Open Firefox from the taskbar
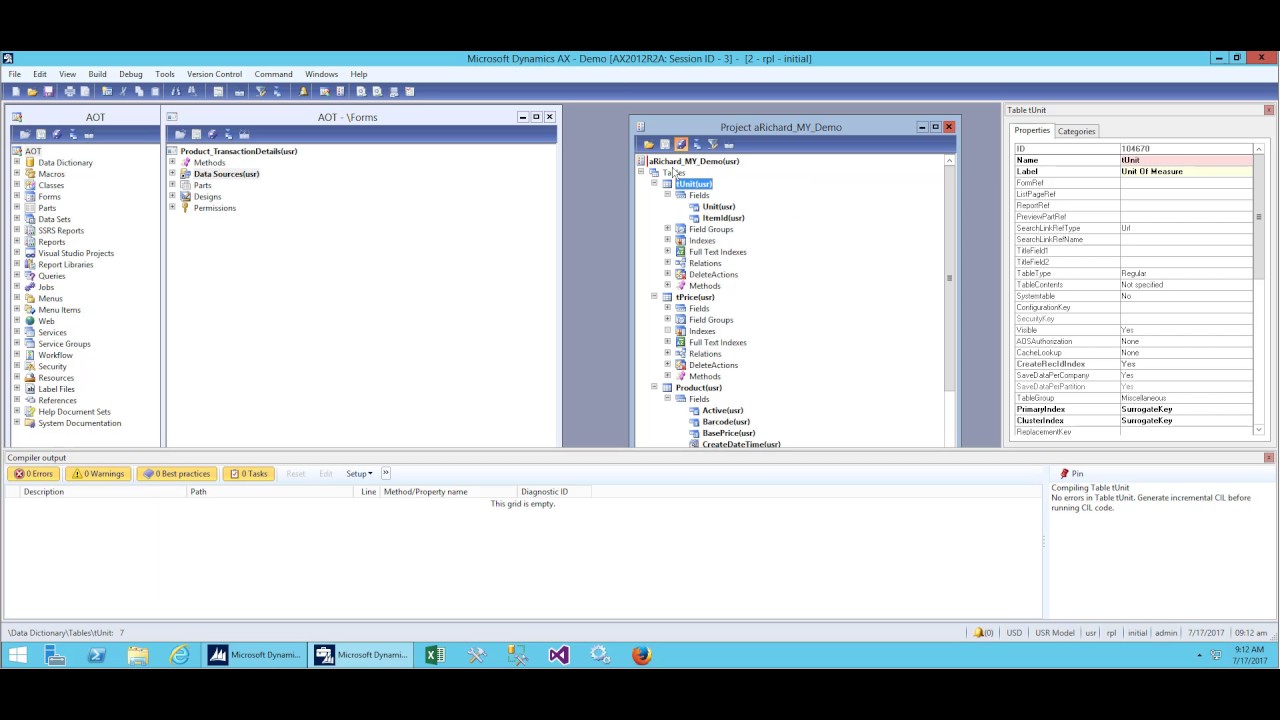The width and height of the screenshot is (1280, 720). 641,655
